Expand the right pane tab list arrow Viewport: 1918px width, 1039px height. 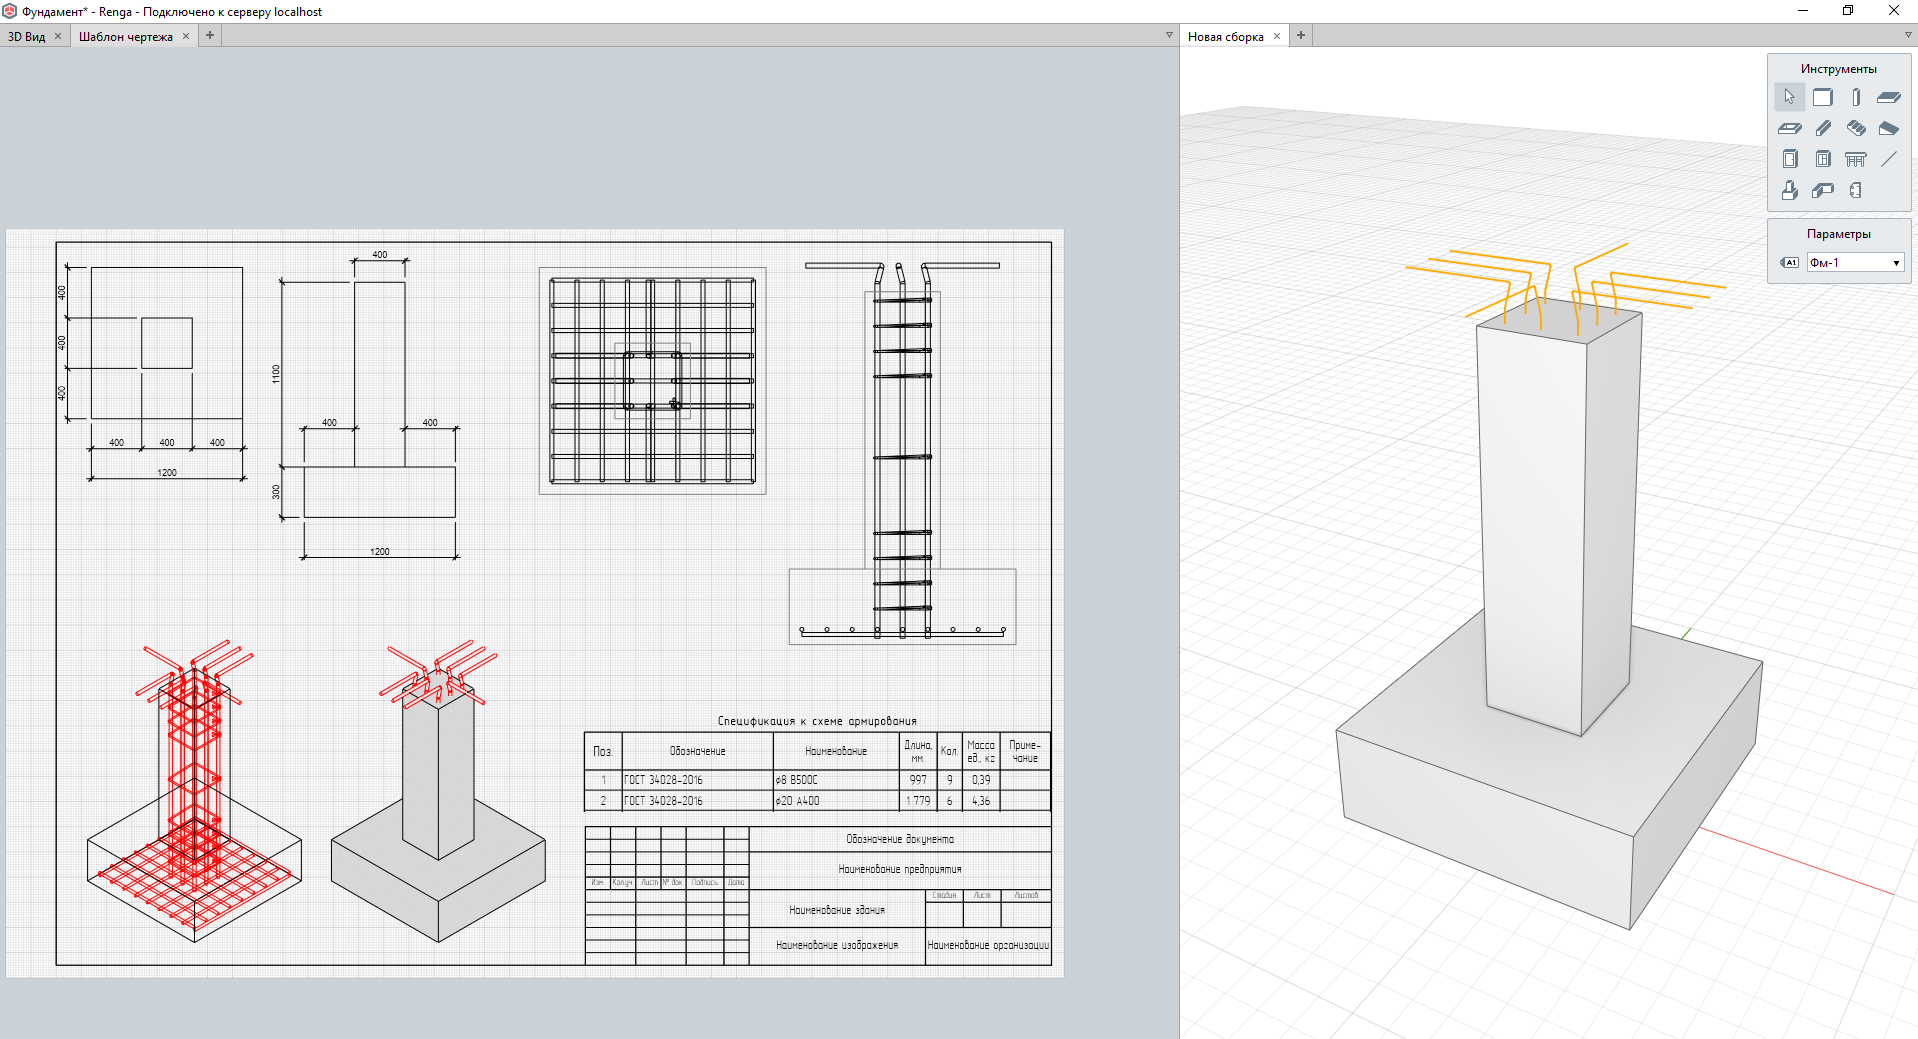1908,36
